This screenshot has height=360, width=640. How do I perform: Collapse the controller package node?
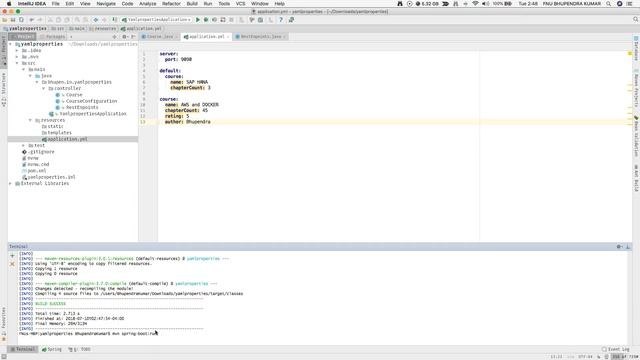pyautogui.click(x=44, y=89)
